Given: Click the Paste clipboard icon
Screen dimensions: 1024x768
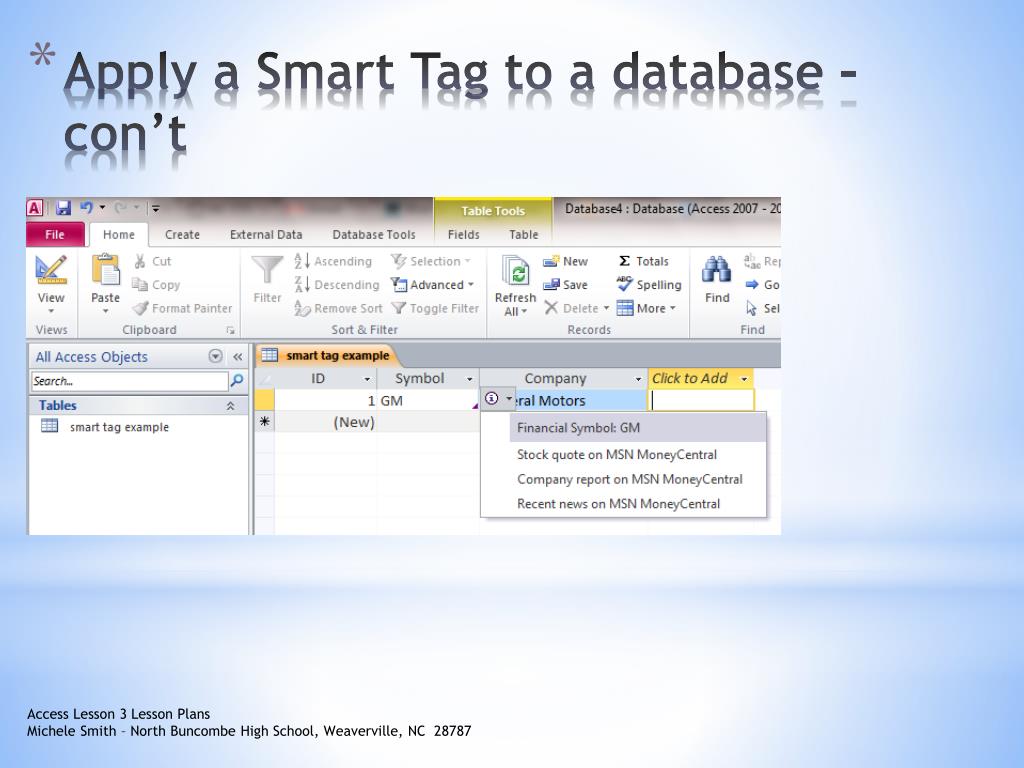Looking at the screenshot, I should click(x=105, y=270).
